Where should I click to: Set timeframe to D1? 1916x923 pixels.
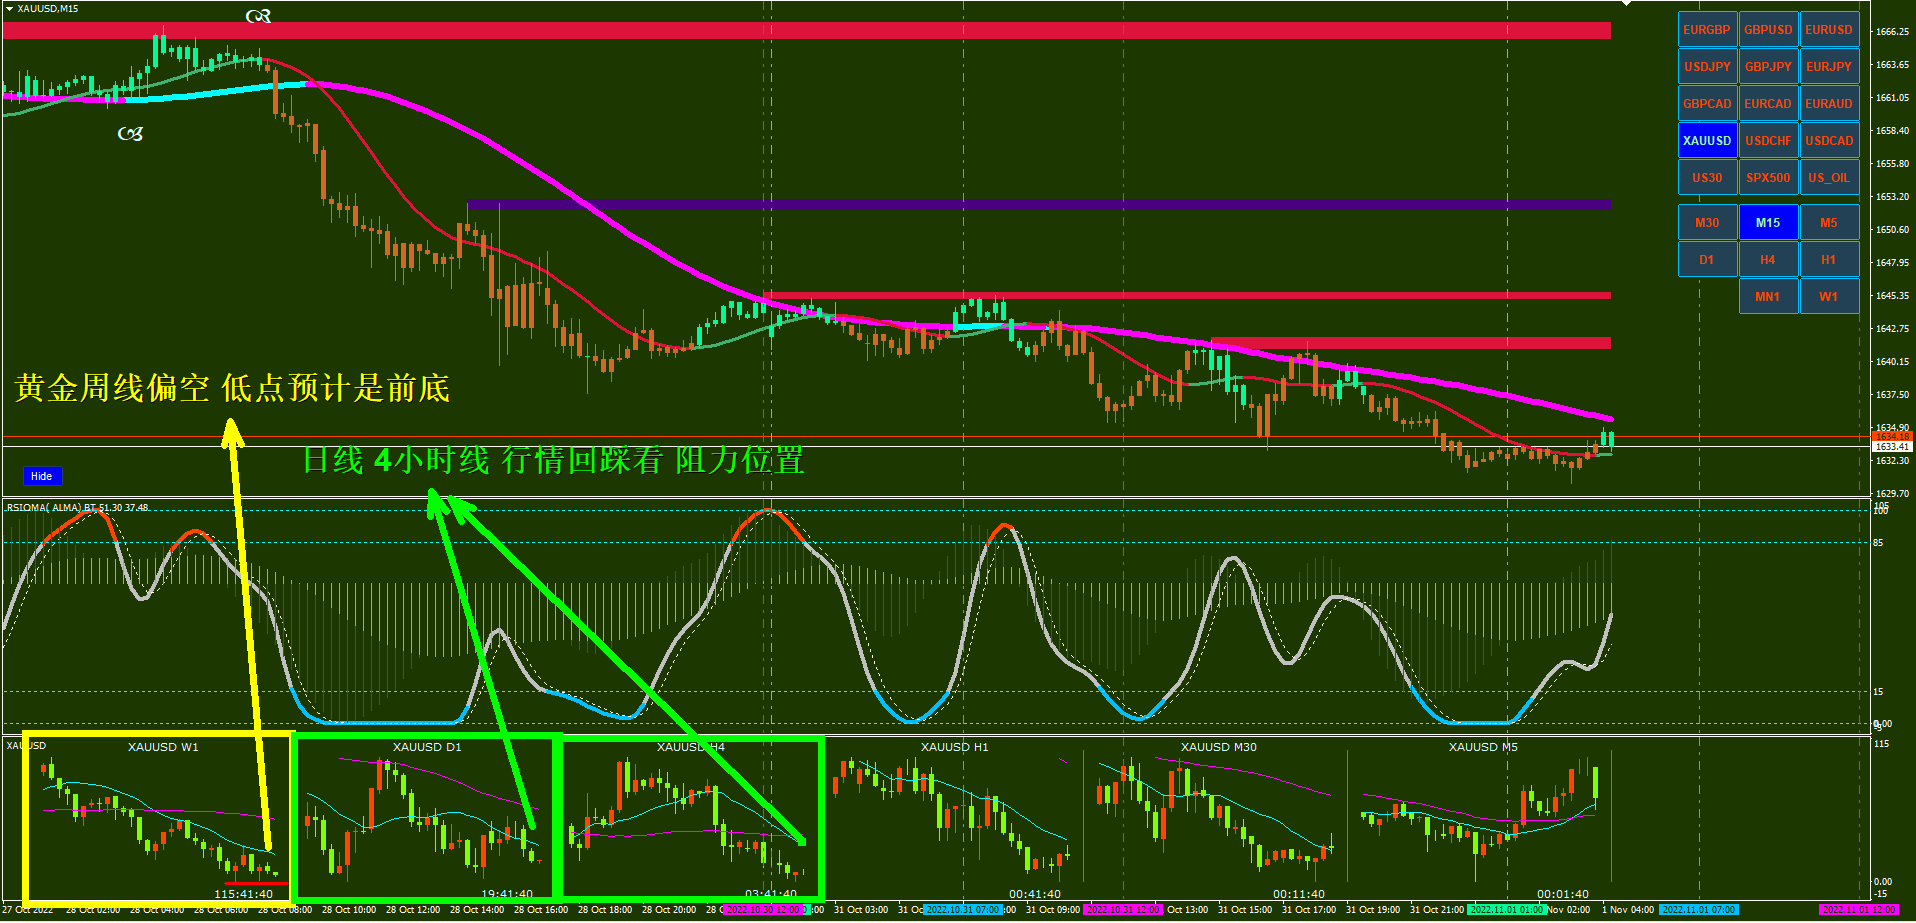tap(1707, 260)
